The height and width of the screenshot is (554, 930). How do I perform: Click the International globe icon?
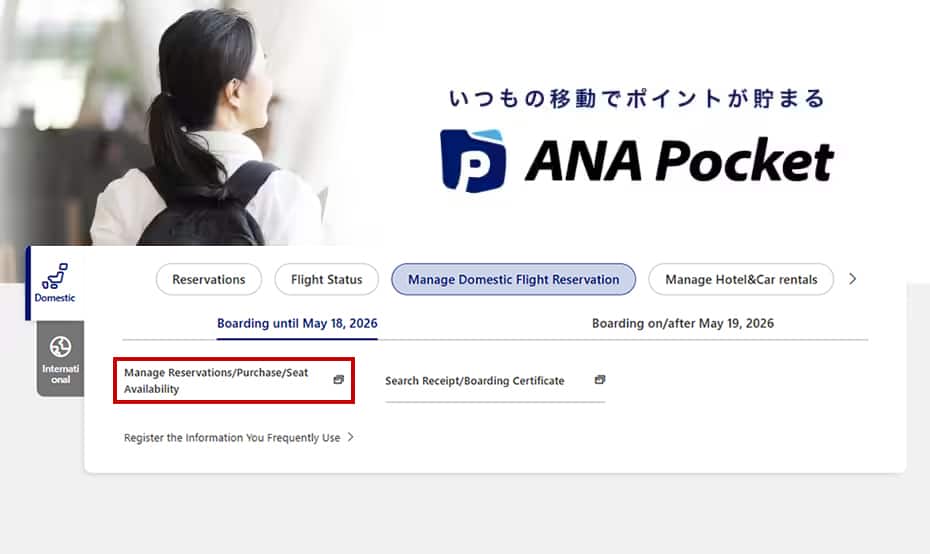(60, 347)
